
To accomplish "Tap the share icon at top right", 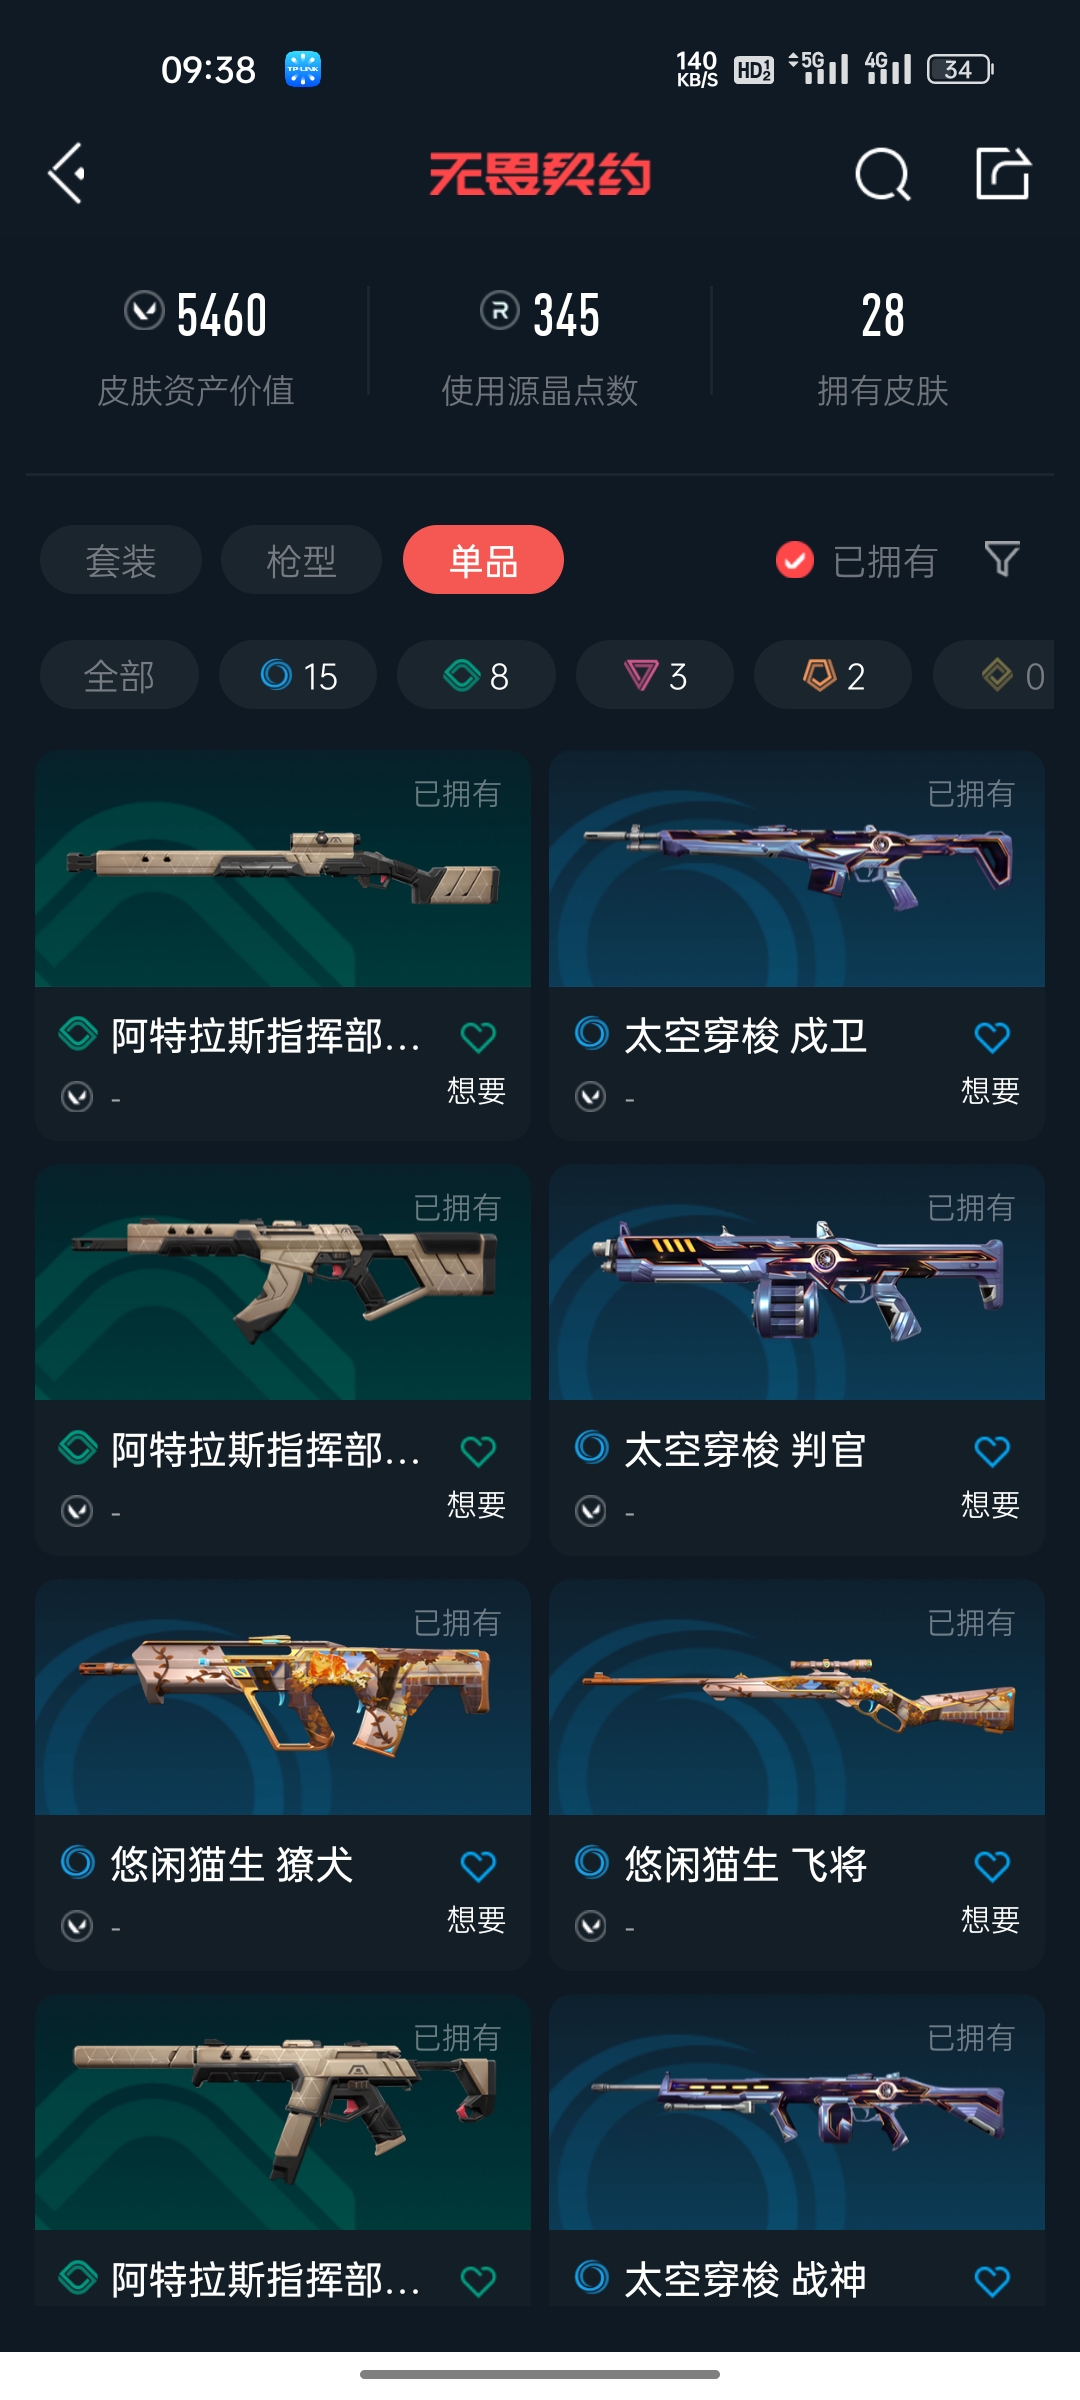I will click(1003, 173).
